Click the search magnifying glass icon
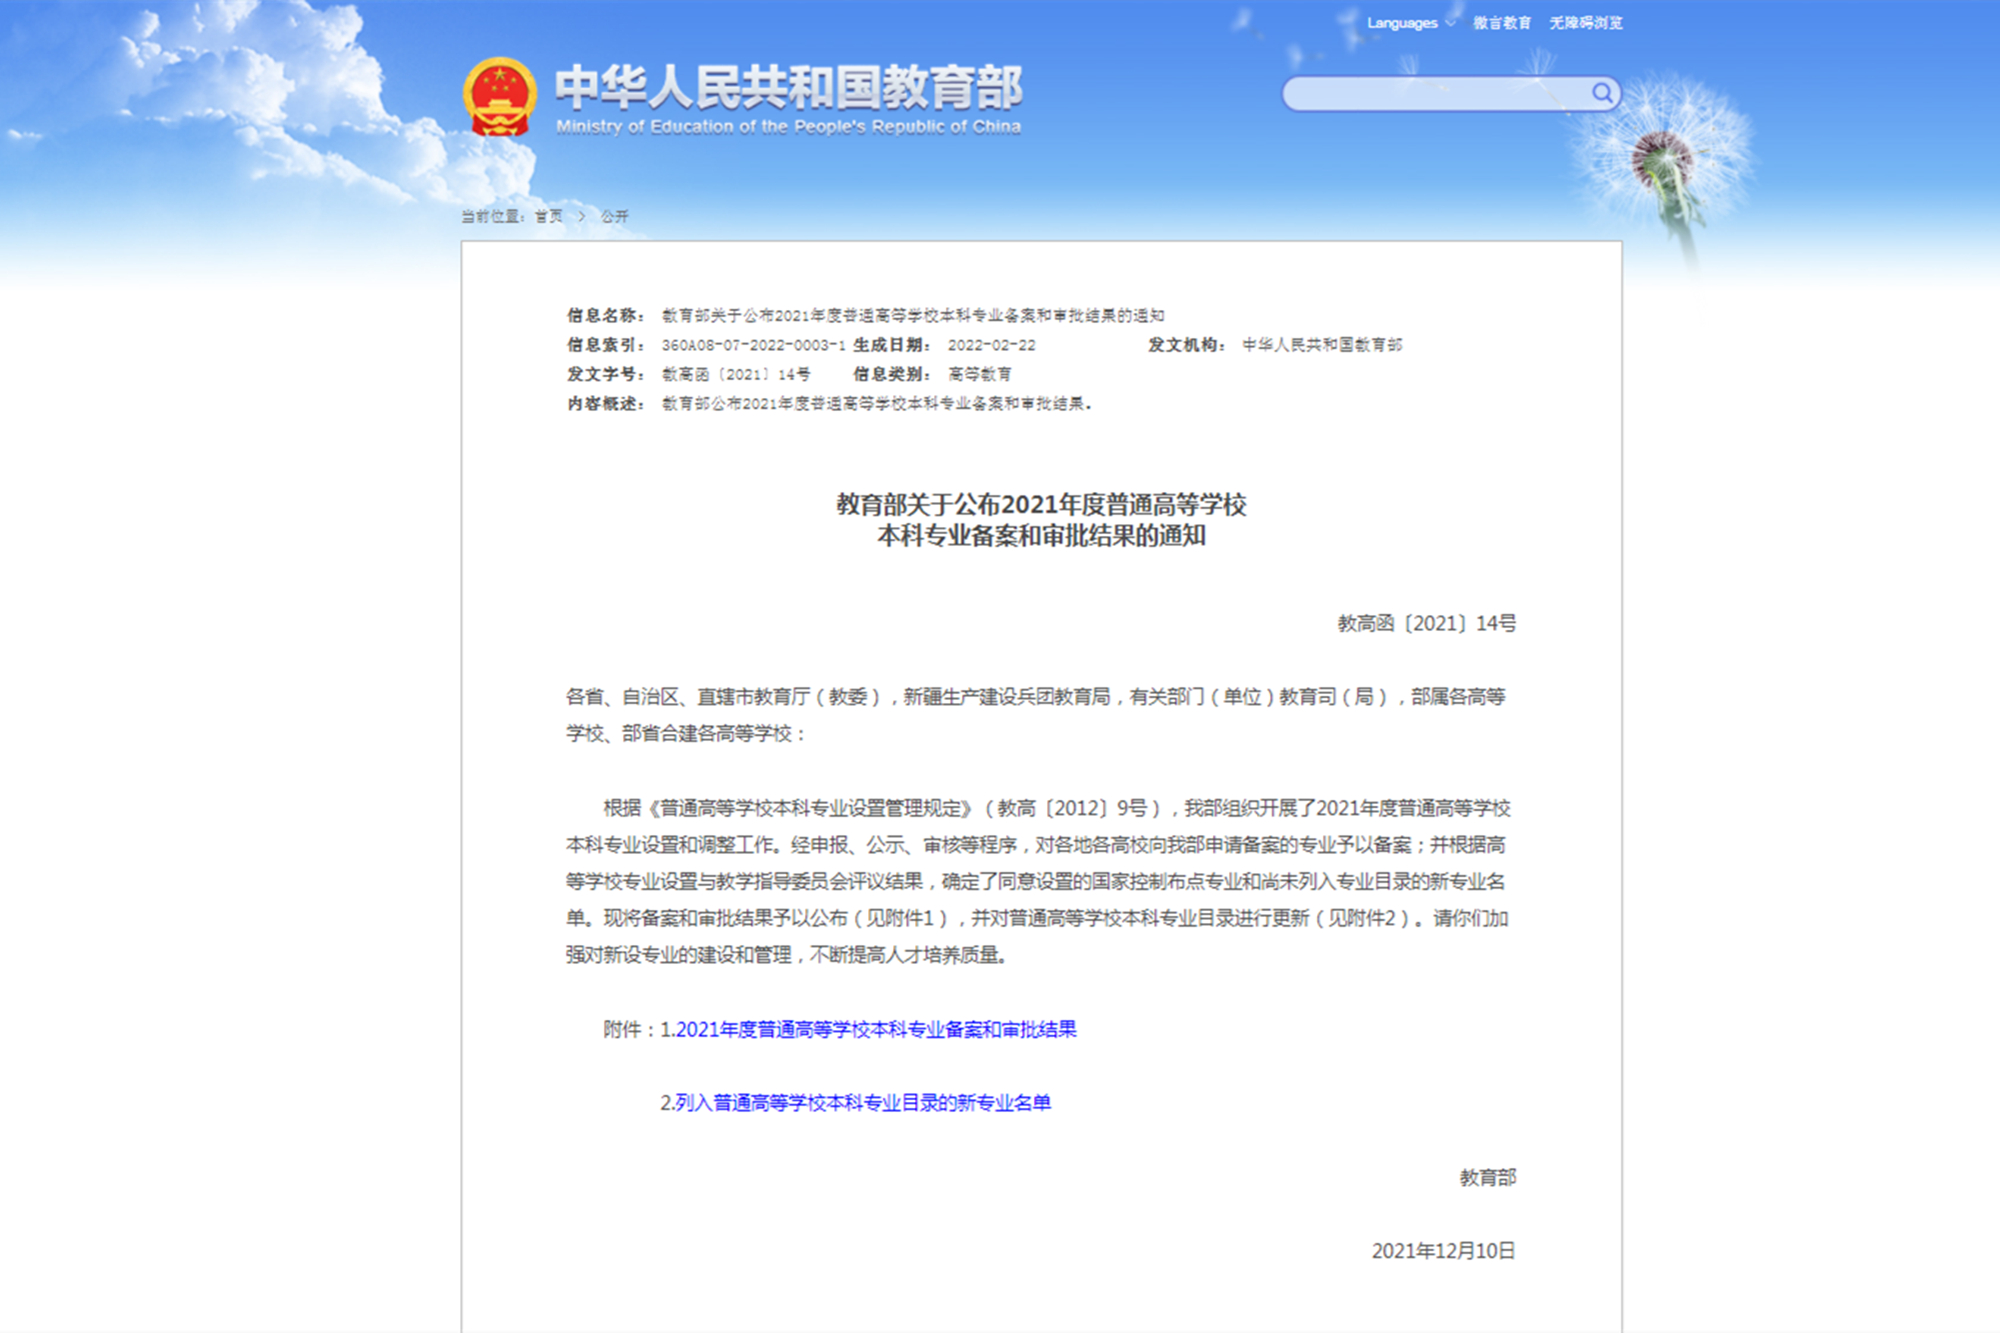This screenshot has height=1333, width=2000. (x=1604, y=93)
